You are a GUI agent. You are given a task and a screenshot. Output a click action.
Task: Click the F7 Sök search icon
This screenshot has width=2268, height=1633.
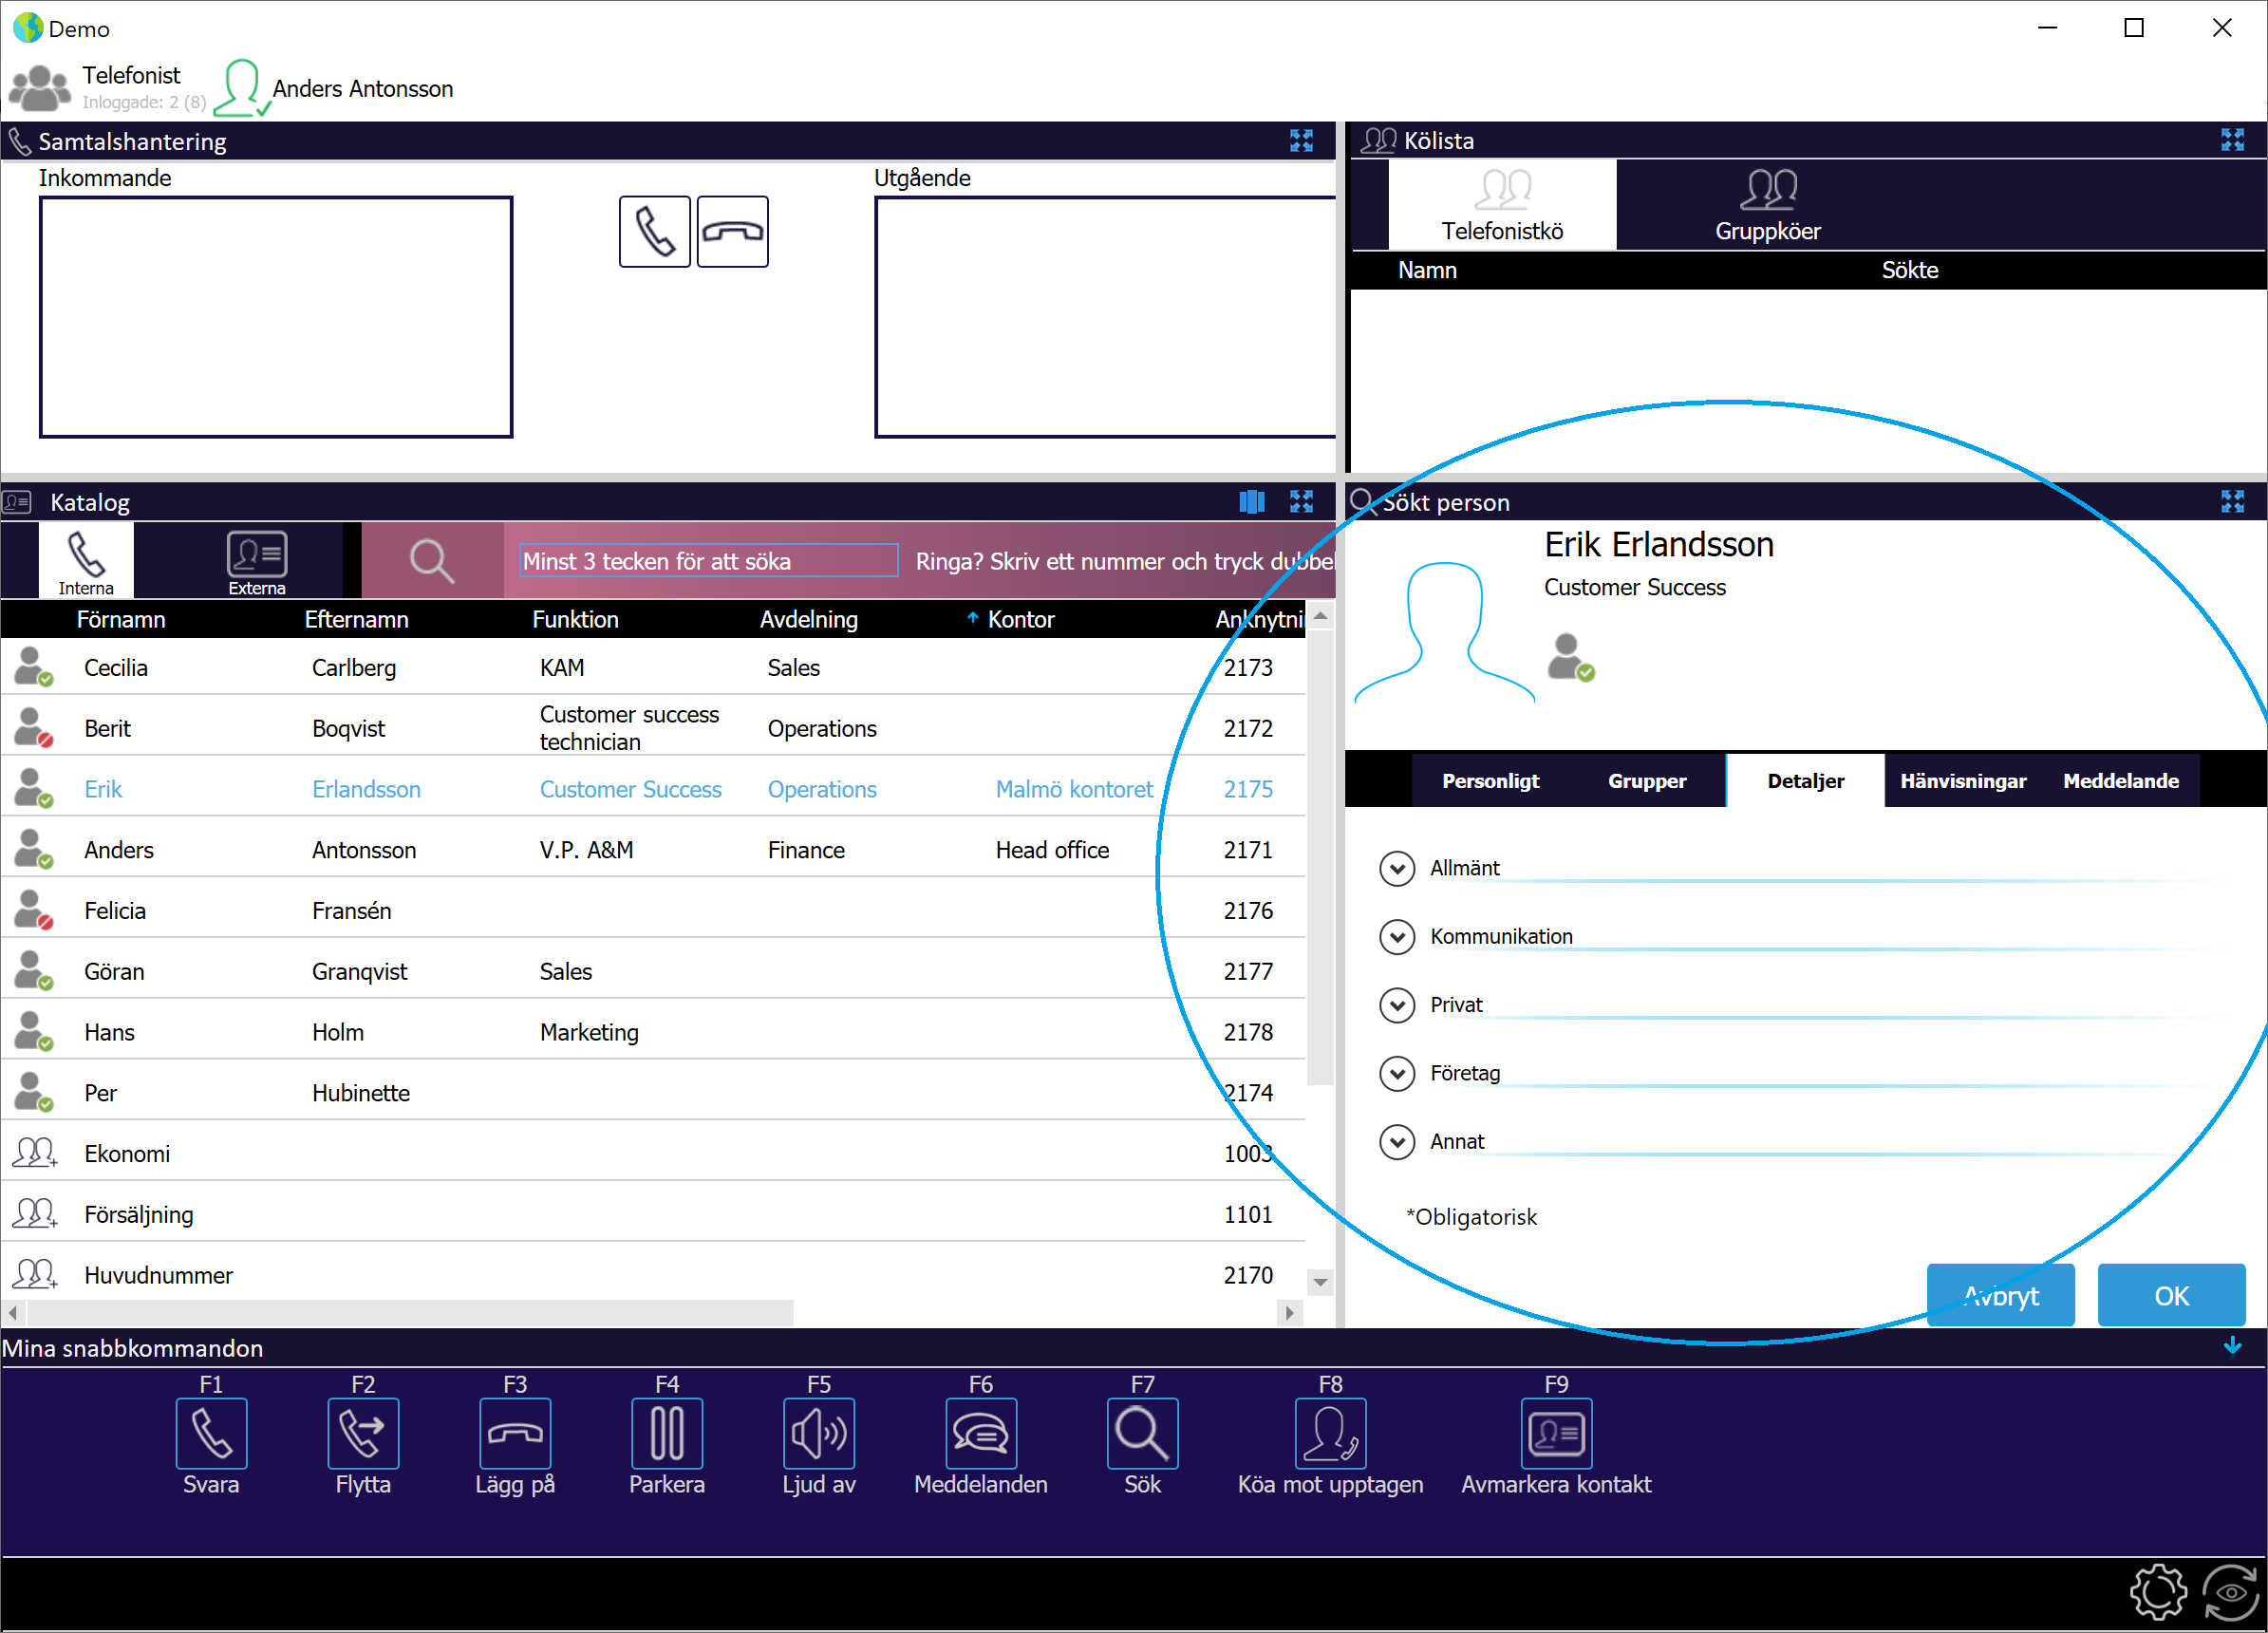[1143, 1433]
